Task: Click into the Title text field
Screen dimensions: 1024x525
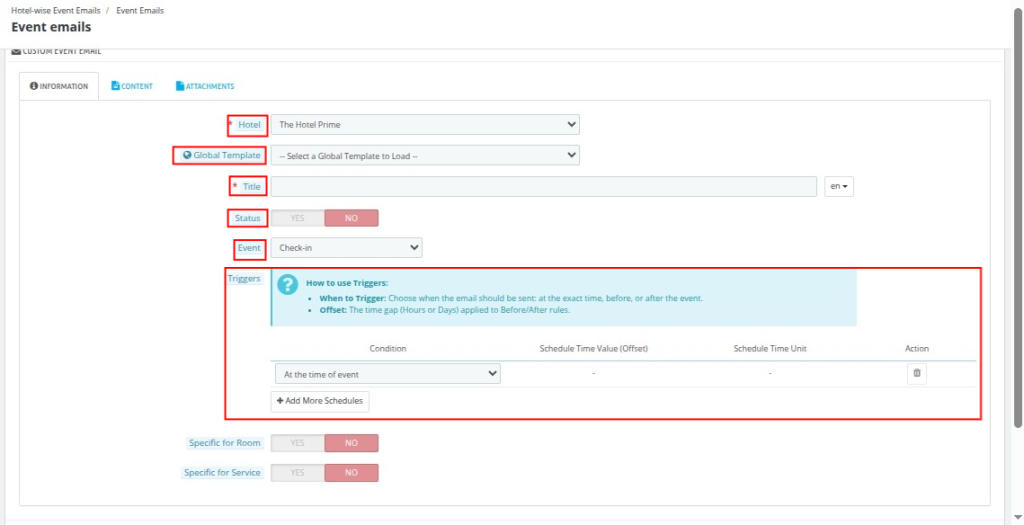Action: click(544, 187)
